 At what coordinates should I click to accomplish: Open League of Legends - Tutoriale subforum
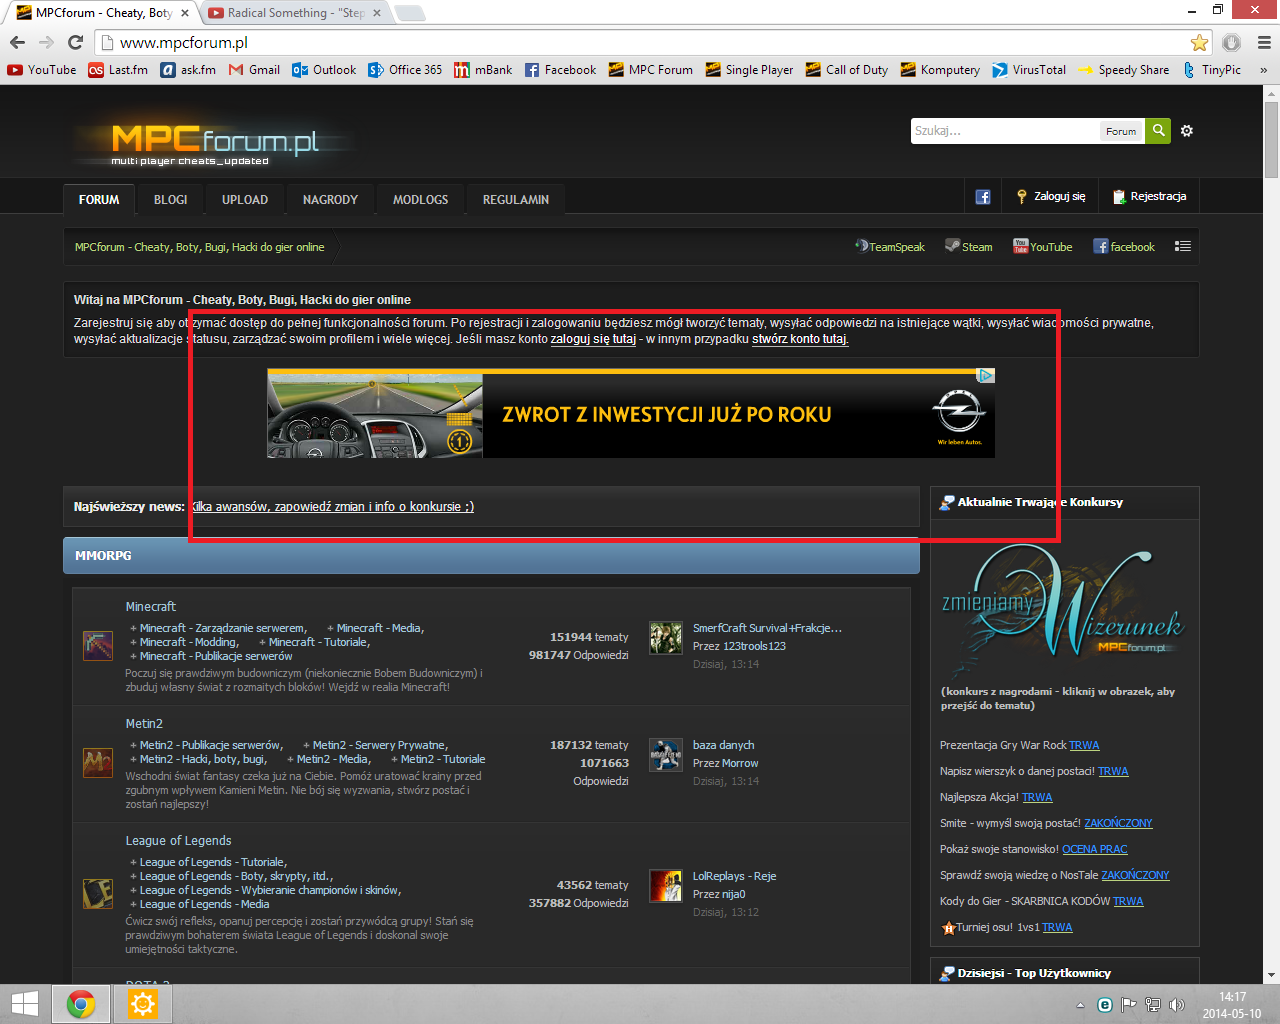pyautogui.click(x=213, y=862)
